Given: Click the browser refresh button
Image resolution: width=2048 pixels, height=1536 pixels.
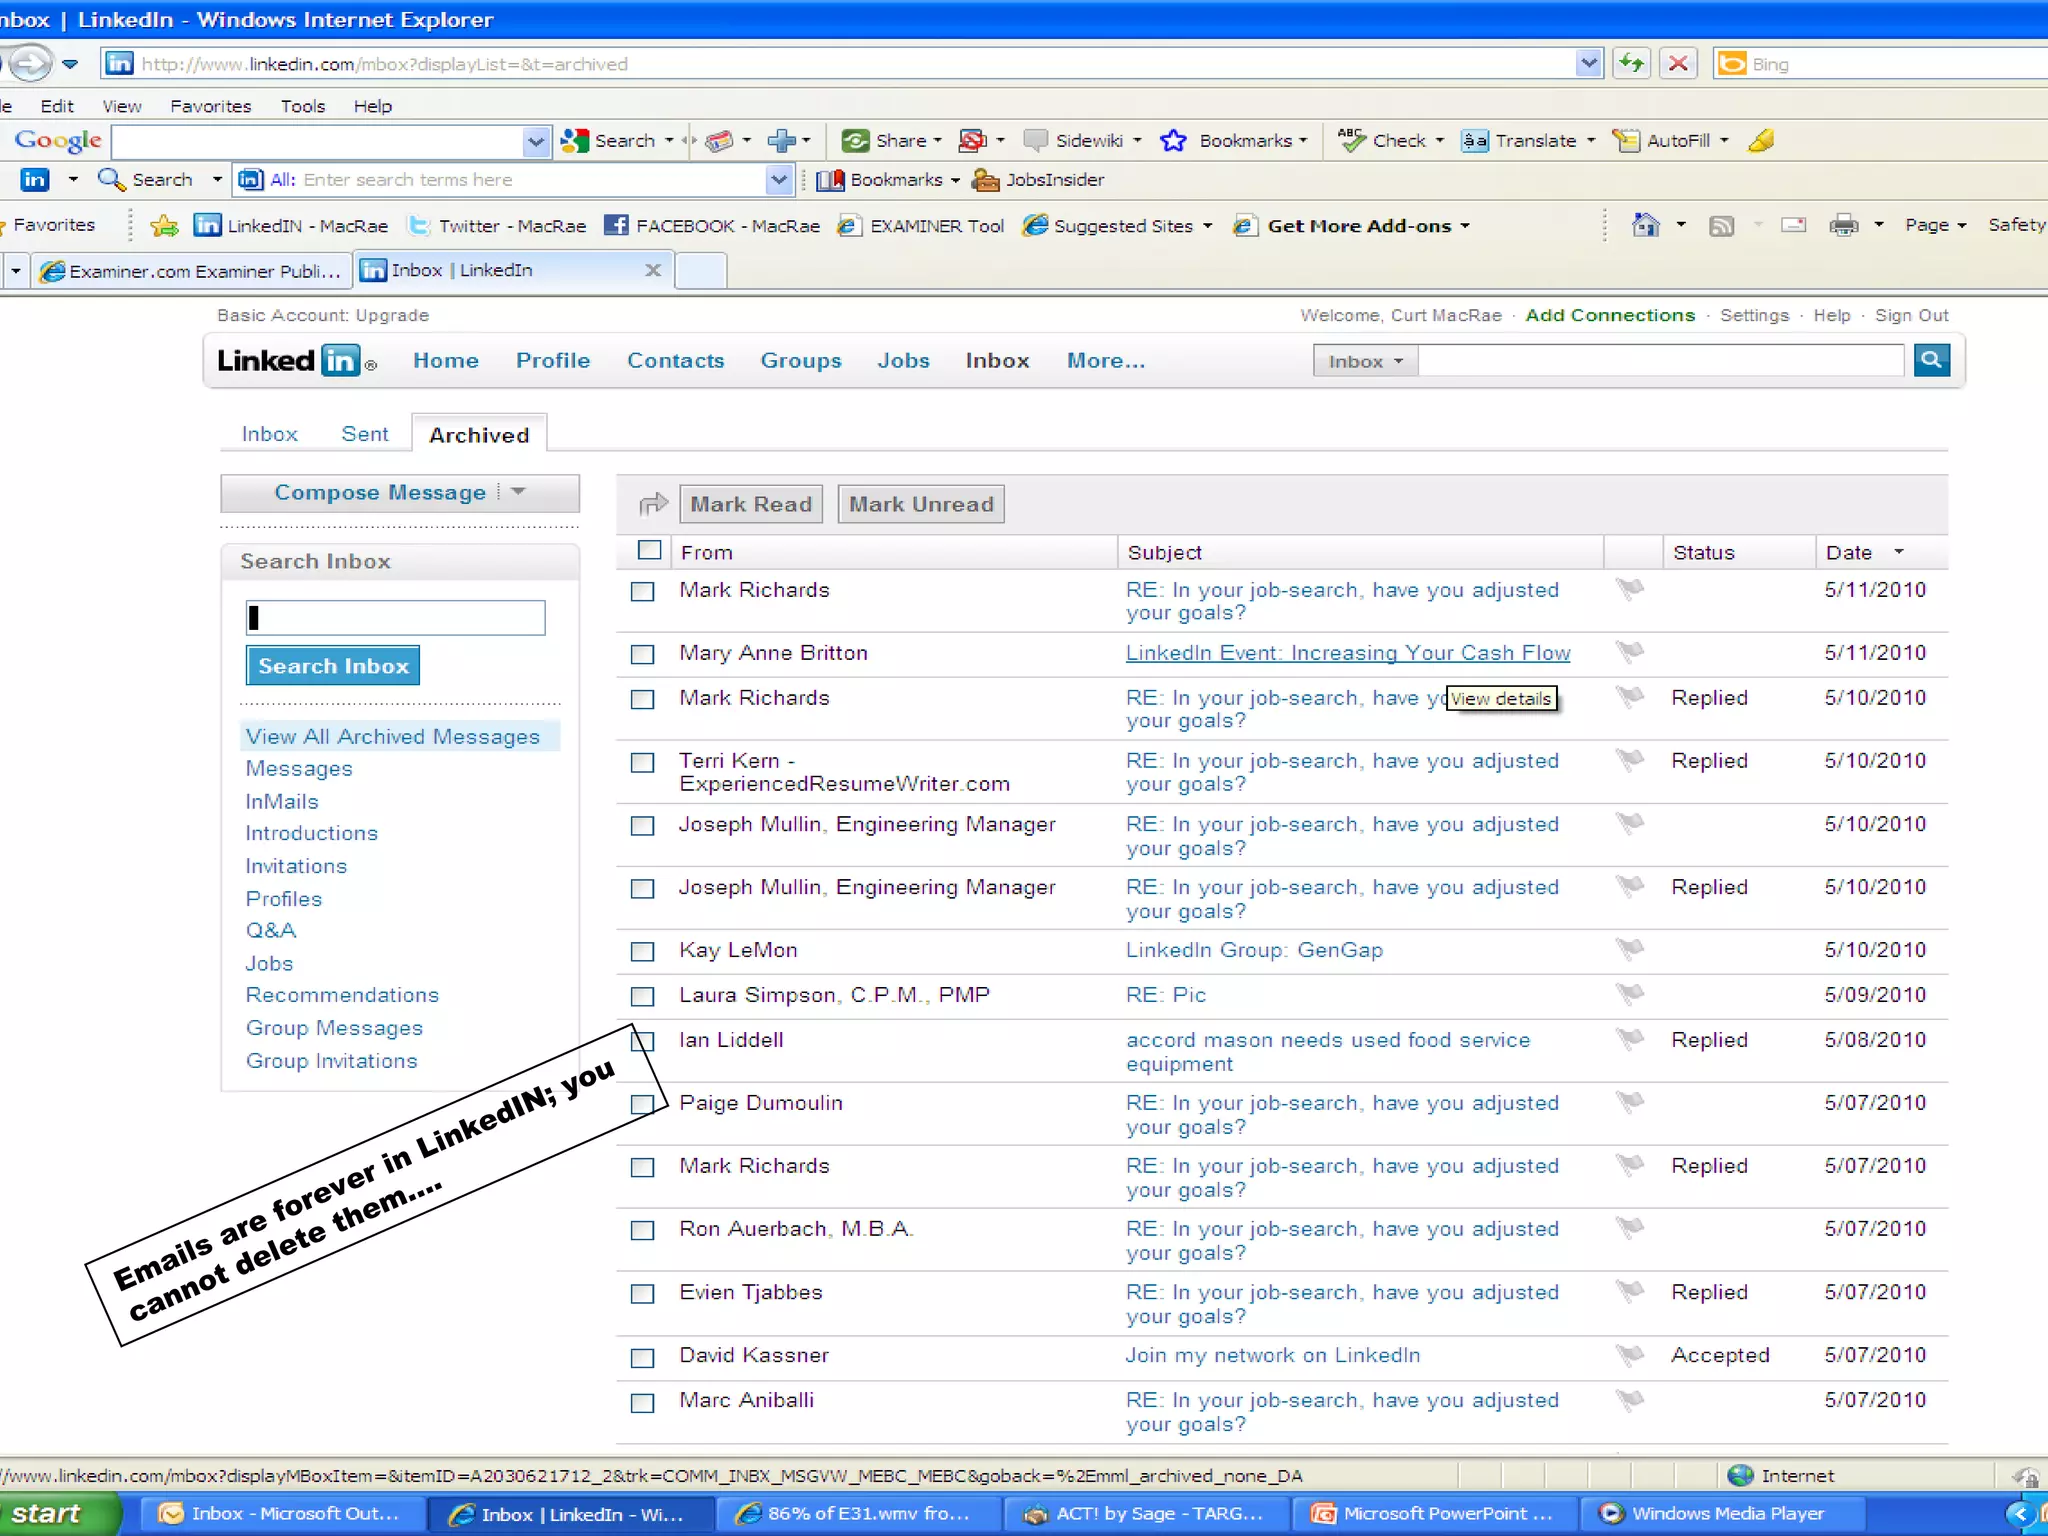Looking at the screenshot, I should point(1631,64).
